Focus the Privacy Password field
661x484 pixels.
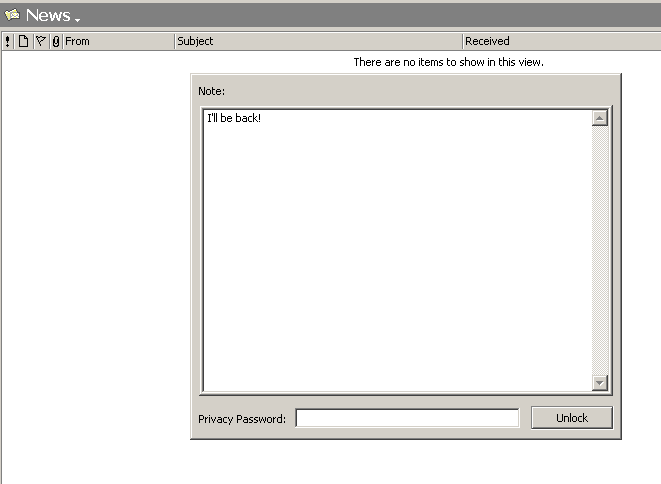click(407, 418)
